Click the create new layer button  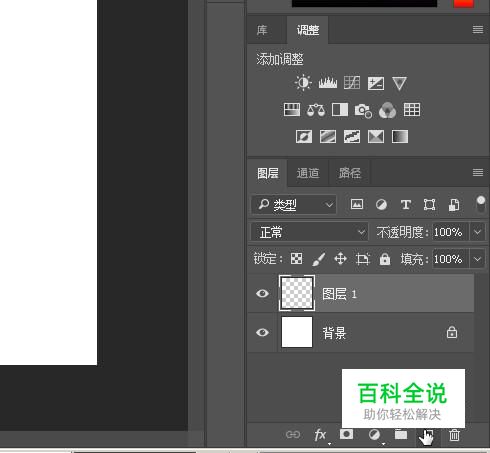pos(428,435)
